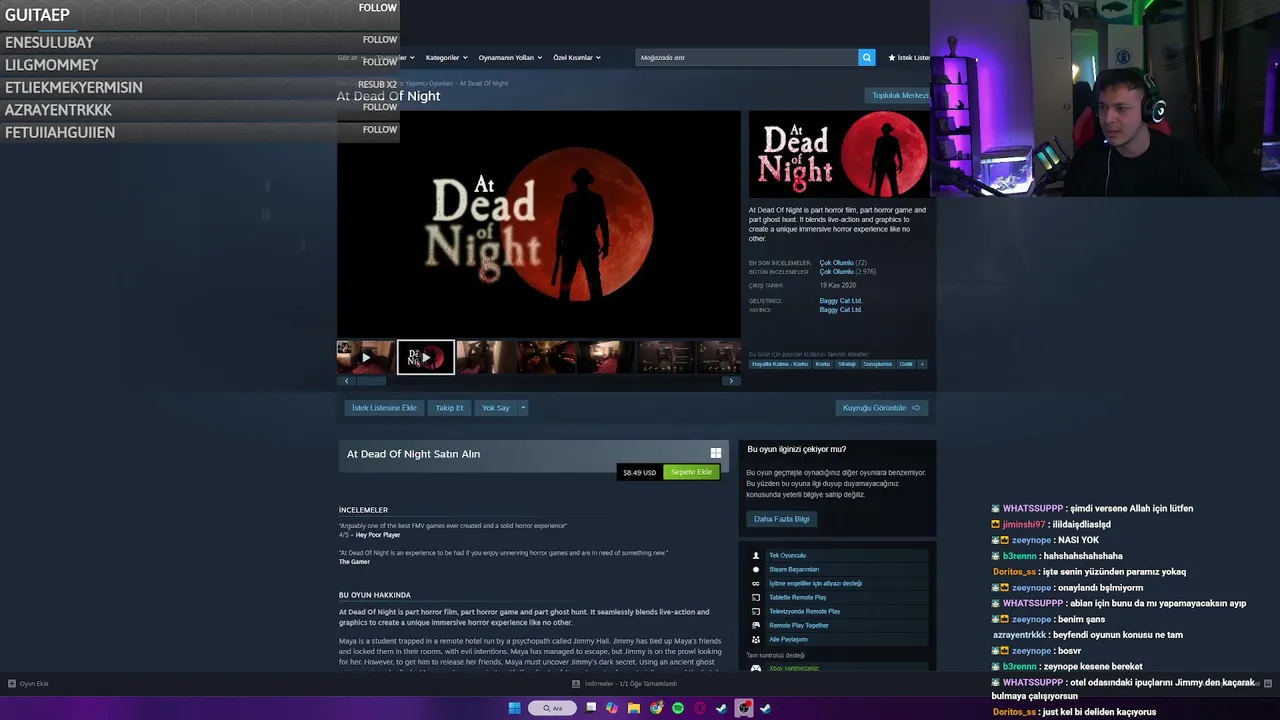Click recent reviews Çok Olumlu (72) link
The image size is (1280, 720).
coord(843,263)
